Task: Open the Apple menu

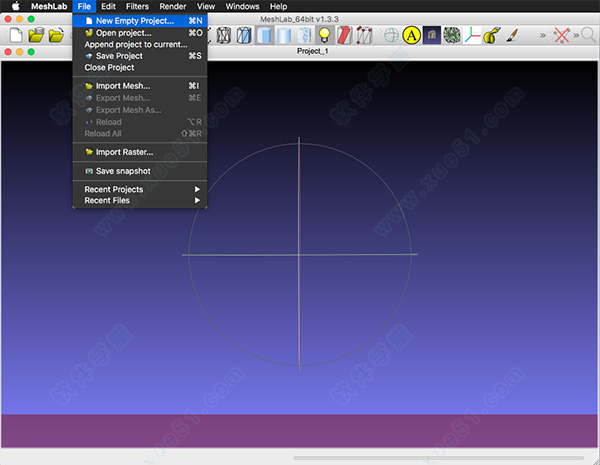Action: click(x=15, y=6)
